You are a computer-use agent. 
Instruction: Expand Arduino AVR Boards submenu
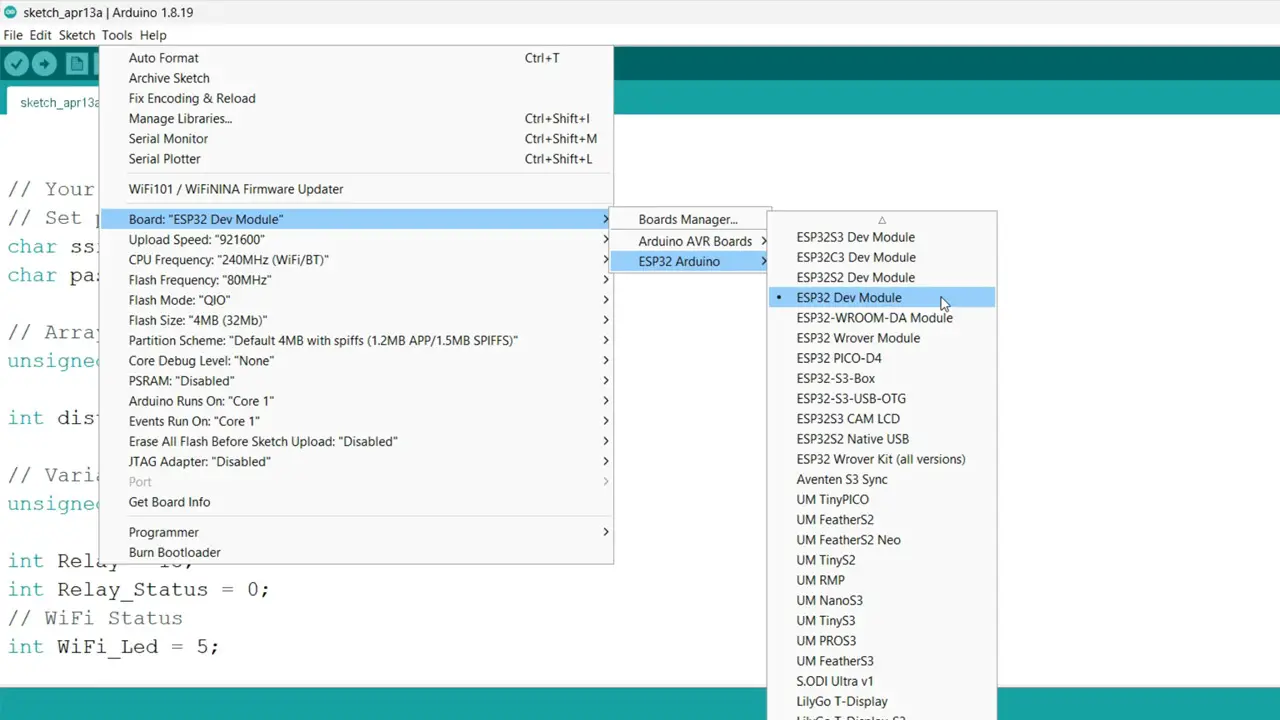point(690,241)
